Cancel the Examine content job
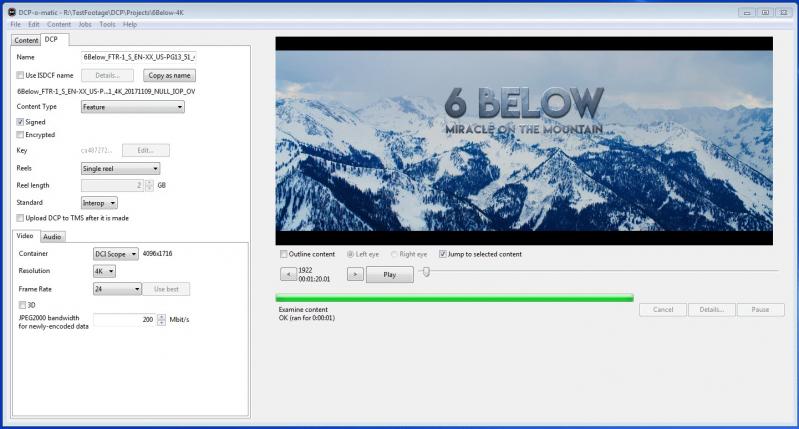The image size is (799, 429). pyautogui.click(x=663, y=309)
